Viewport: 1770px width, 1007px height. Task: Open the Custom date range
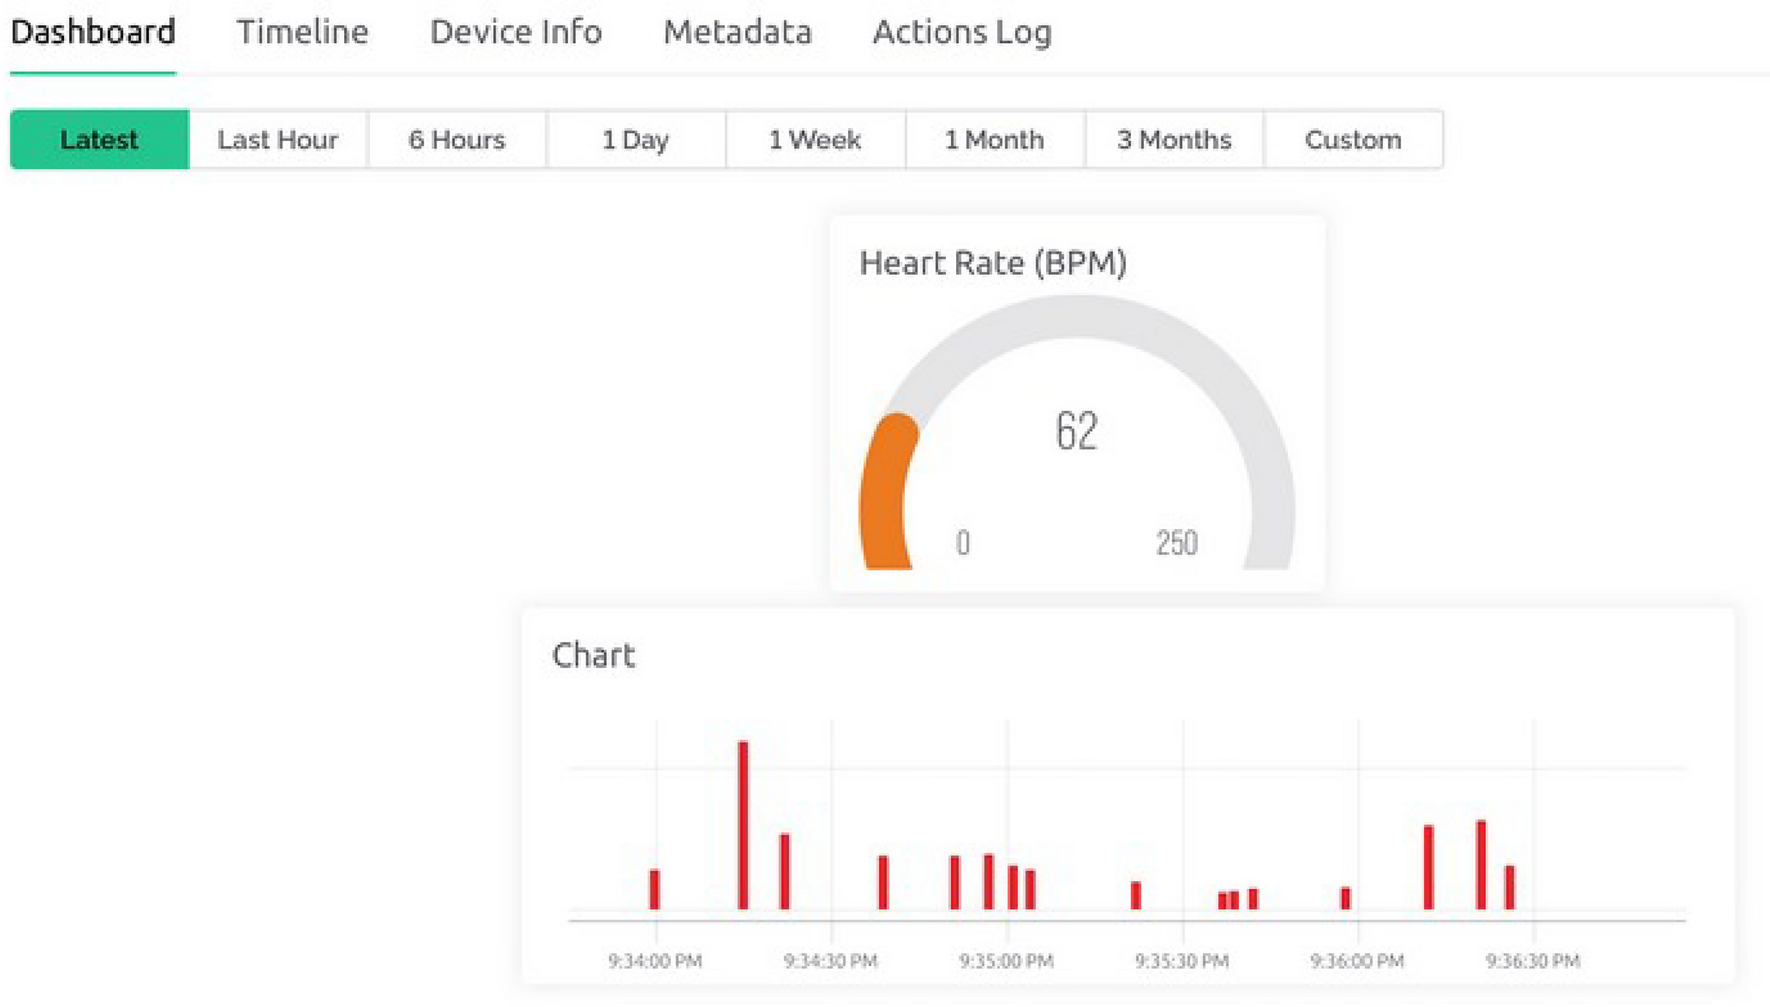pyautogui.click(x=1353, y=140)
